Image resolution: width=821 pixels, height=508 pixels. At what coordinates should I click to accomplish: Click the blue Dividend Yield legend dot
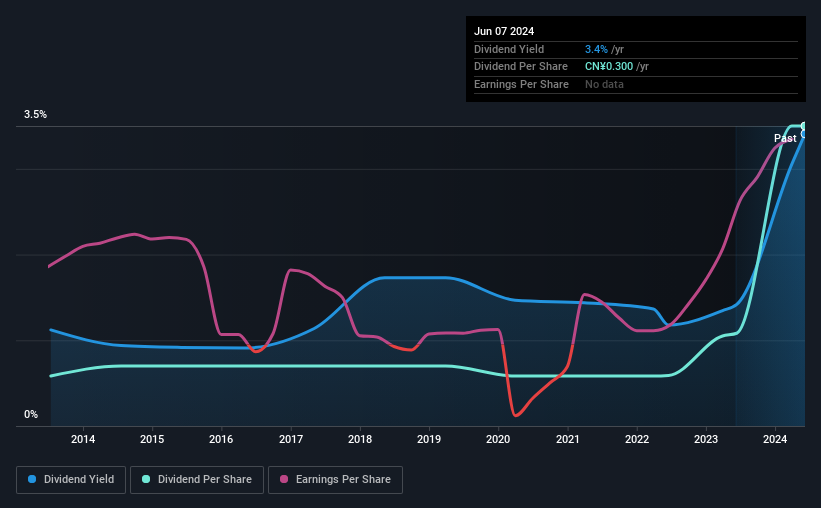[33, 480]
